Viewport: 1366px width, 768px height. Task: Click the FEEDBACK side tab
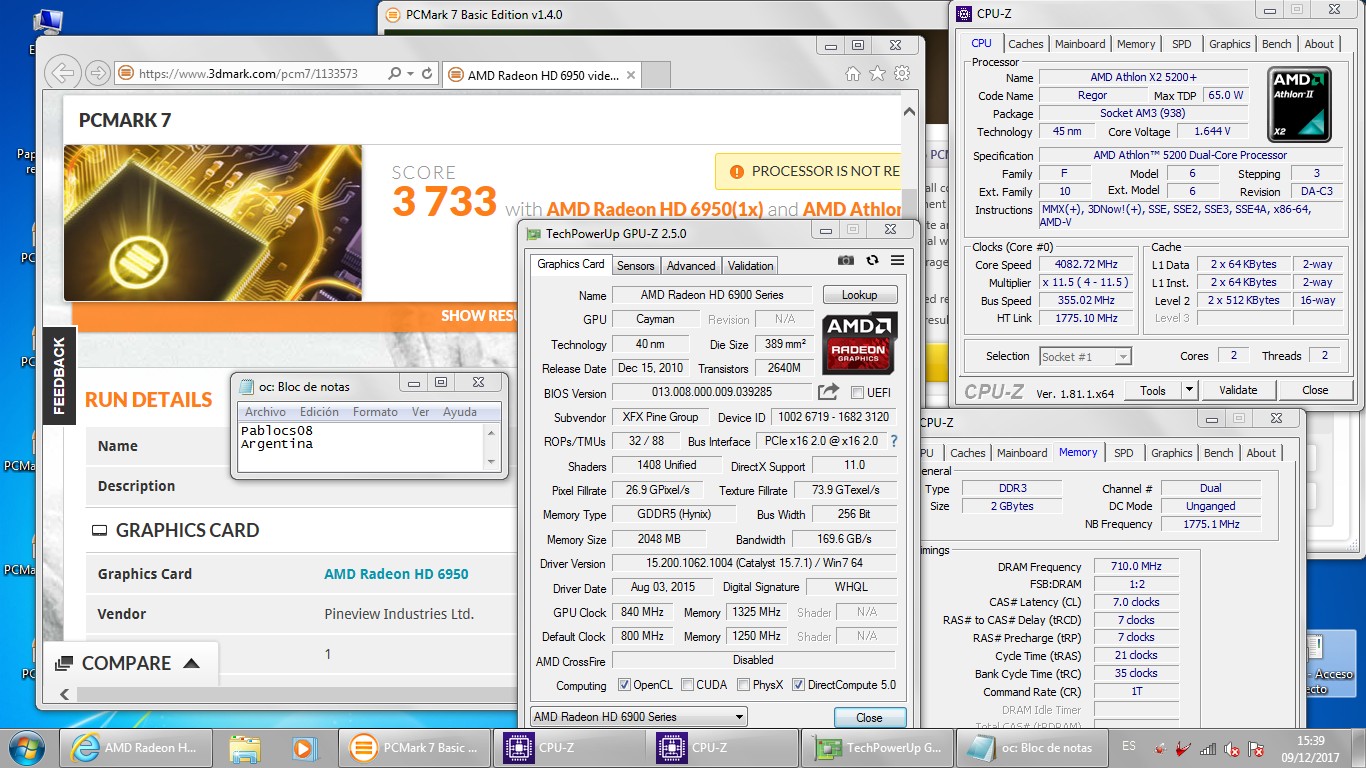[x=59, y=378]
